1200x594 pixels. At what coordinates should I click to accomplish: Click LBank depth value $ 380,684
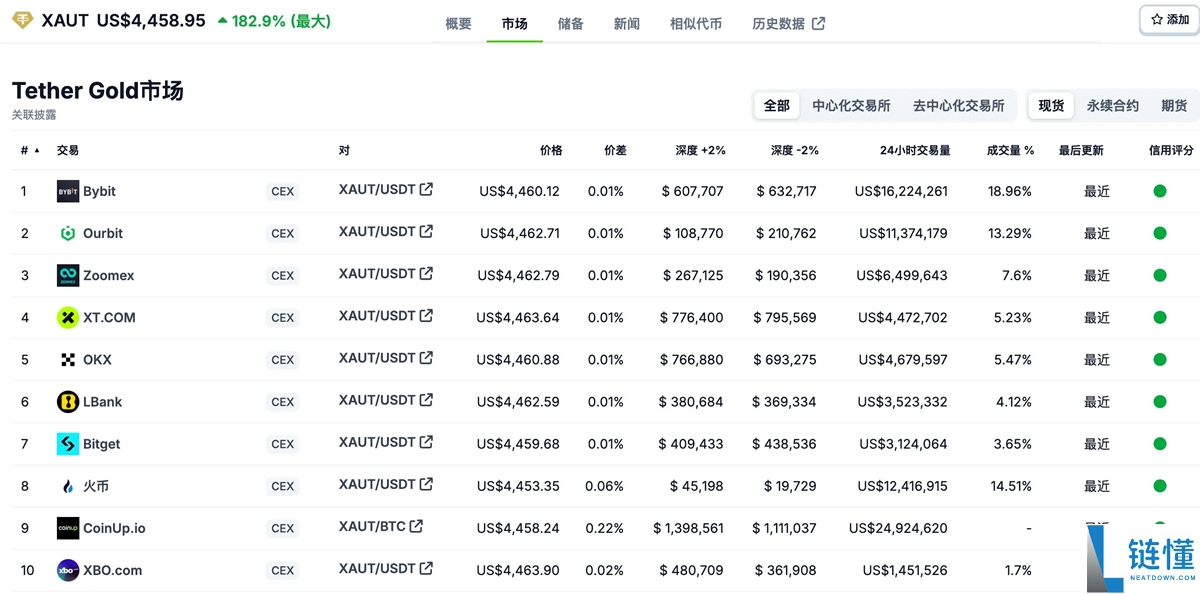pyautogui.click(x=691, y=401)
